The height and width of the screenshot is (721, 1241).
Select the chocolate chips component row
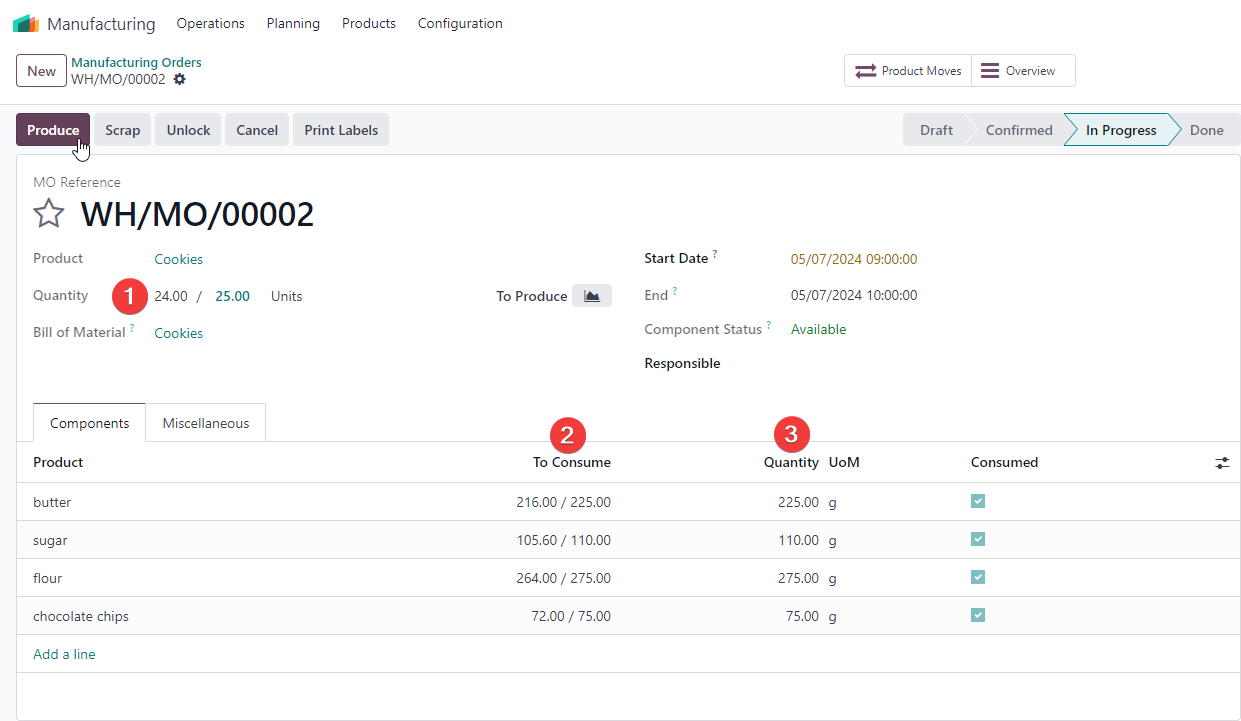click(628, 616)
